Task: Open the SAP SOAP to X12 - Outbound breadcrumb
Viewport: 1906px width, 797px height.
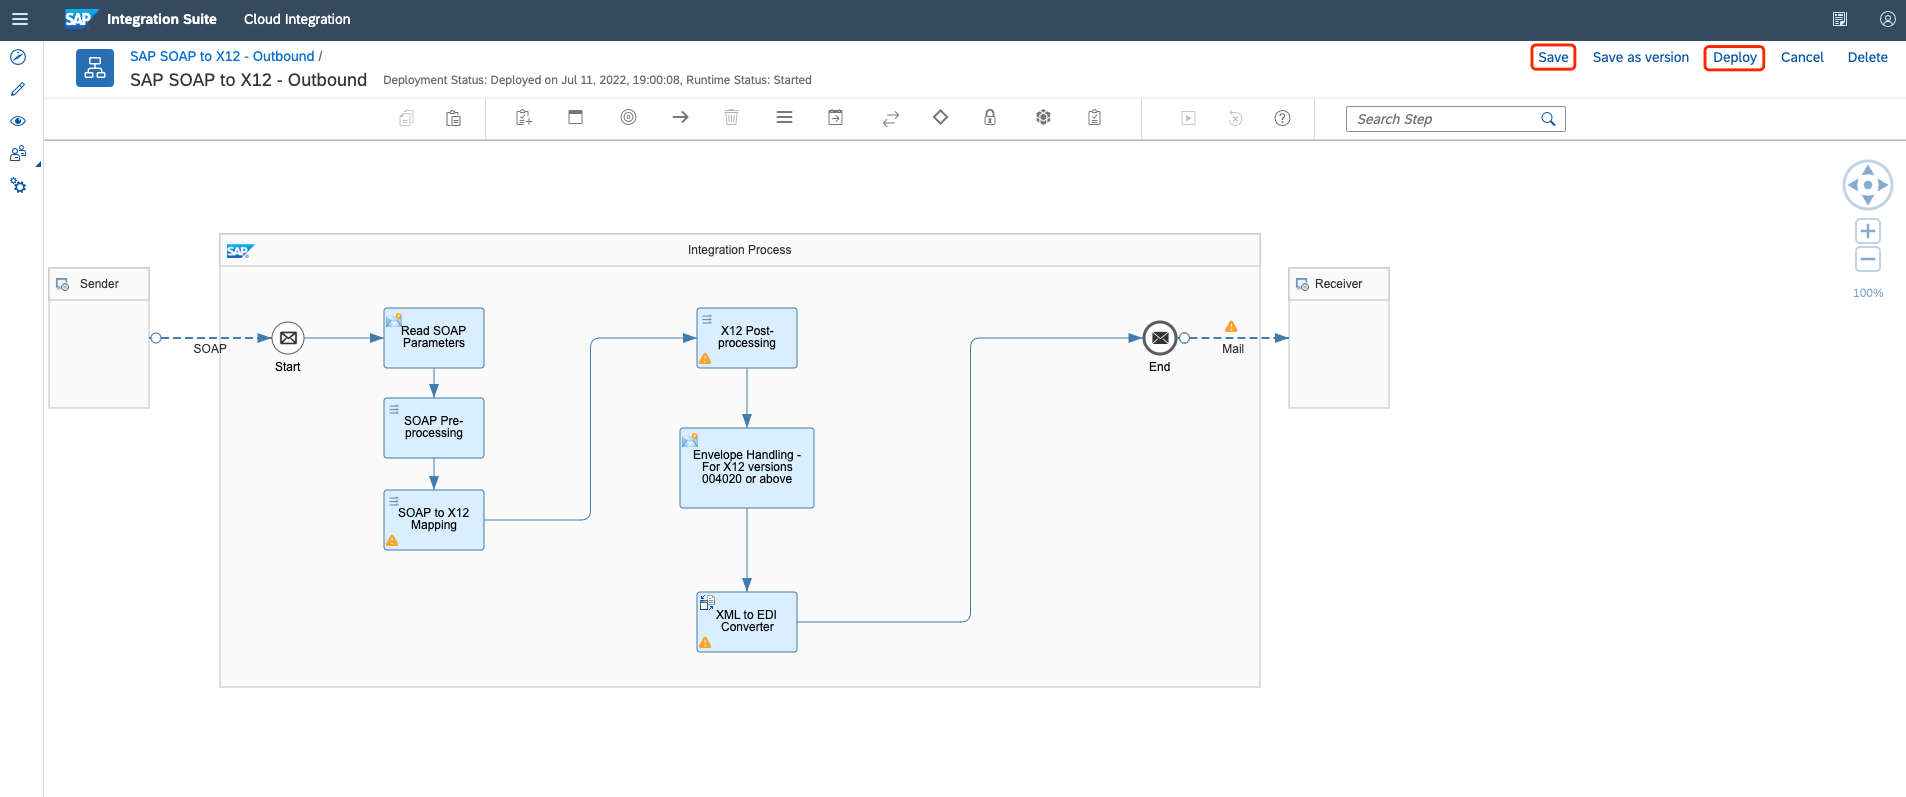Action: (x=222, y=56)
